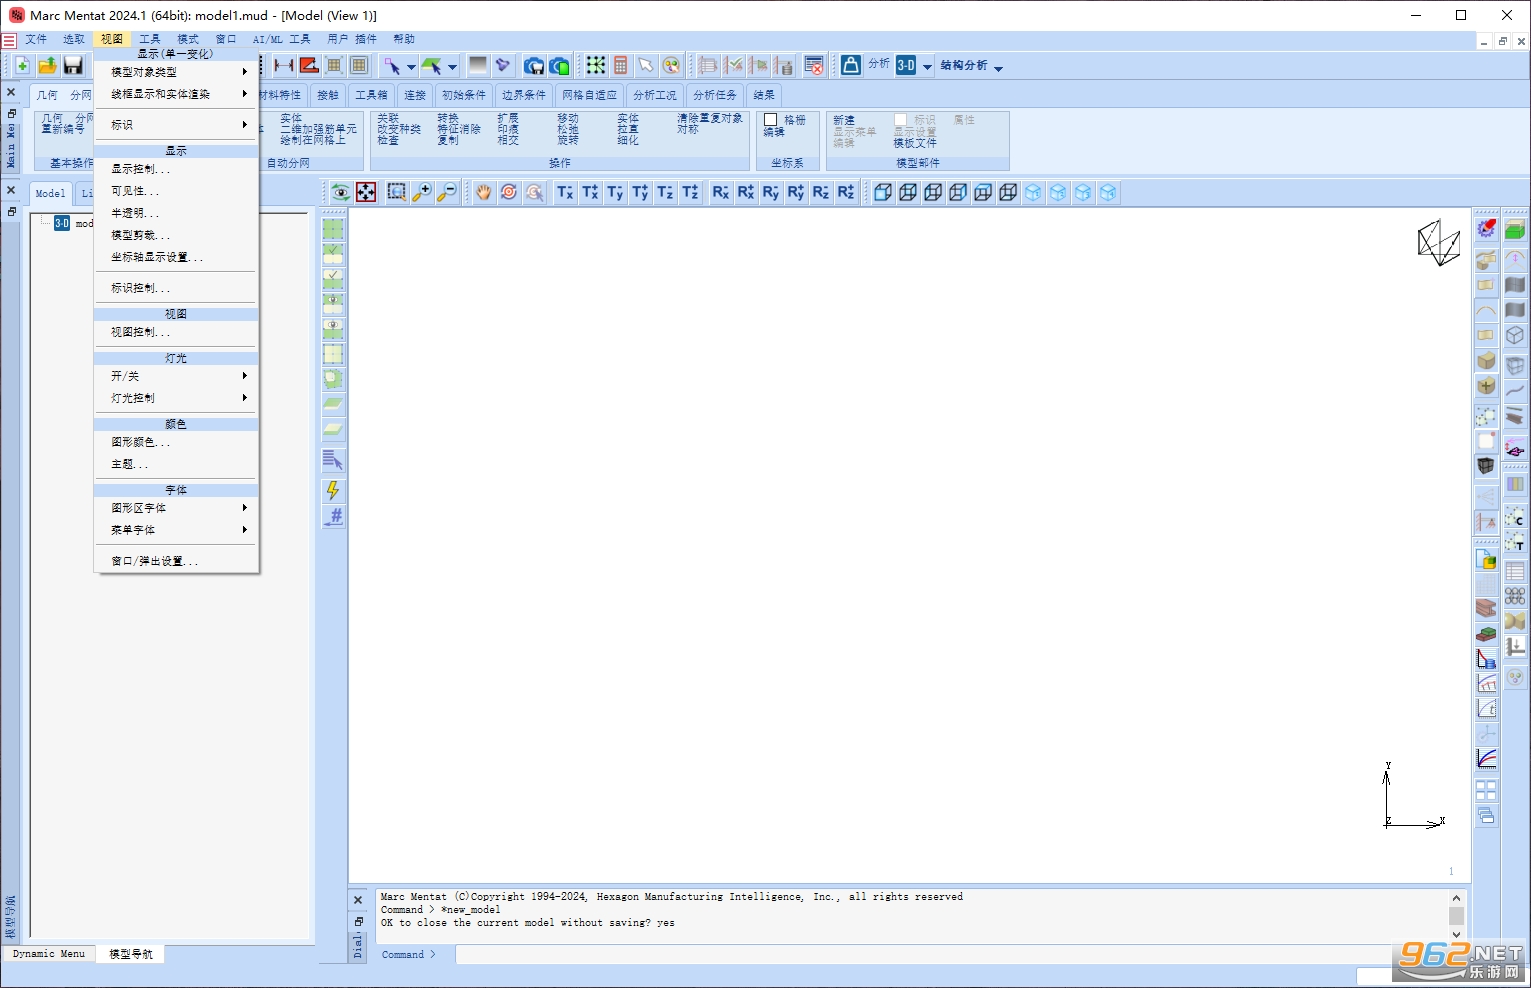The height and width of the screenshot is (988, 1531).
Task: Click the calculator icon in main toolbar
Action: 621,66
